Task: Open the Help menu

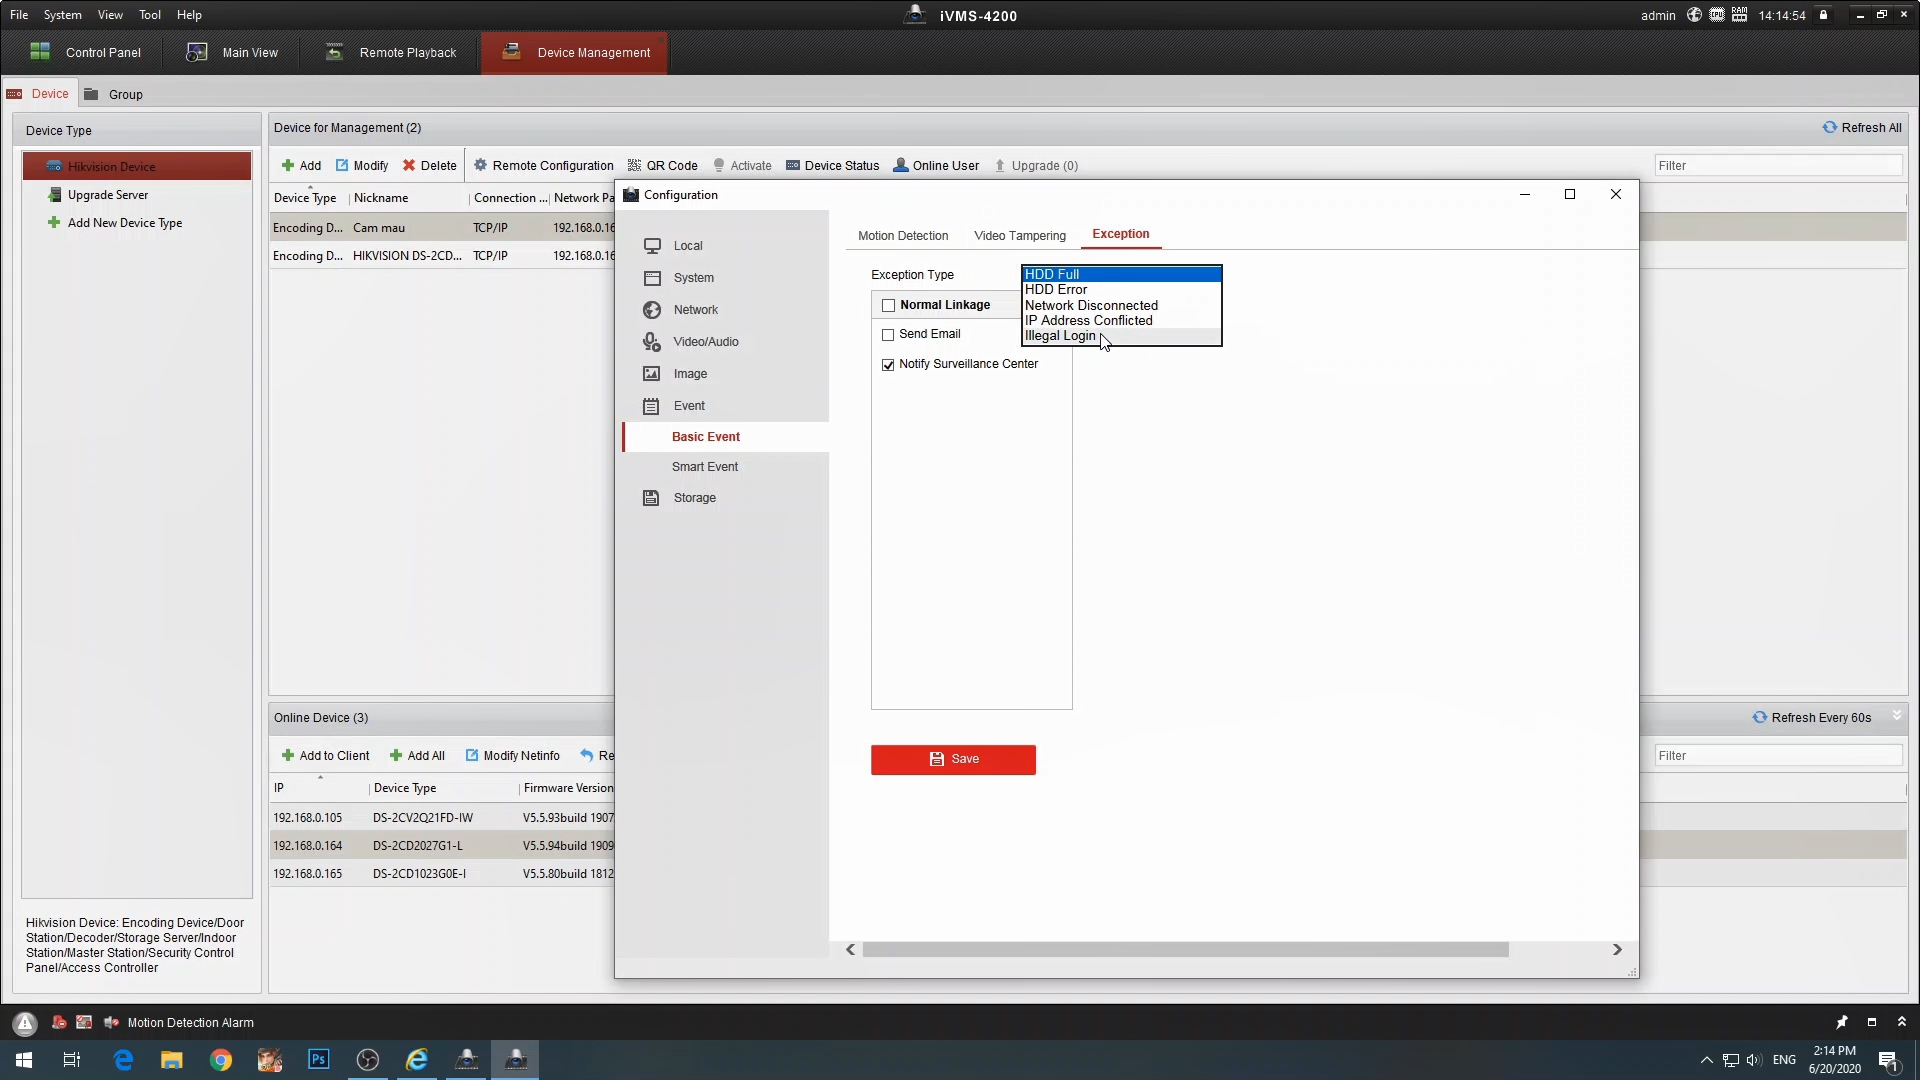Action: [189, 15]
